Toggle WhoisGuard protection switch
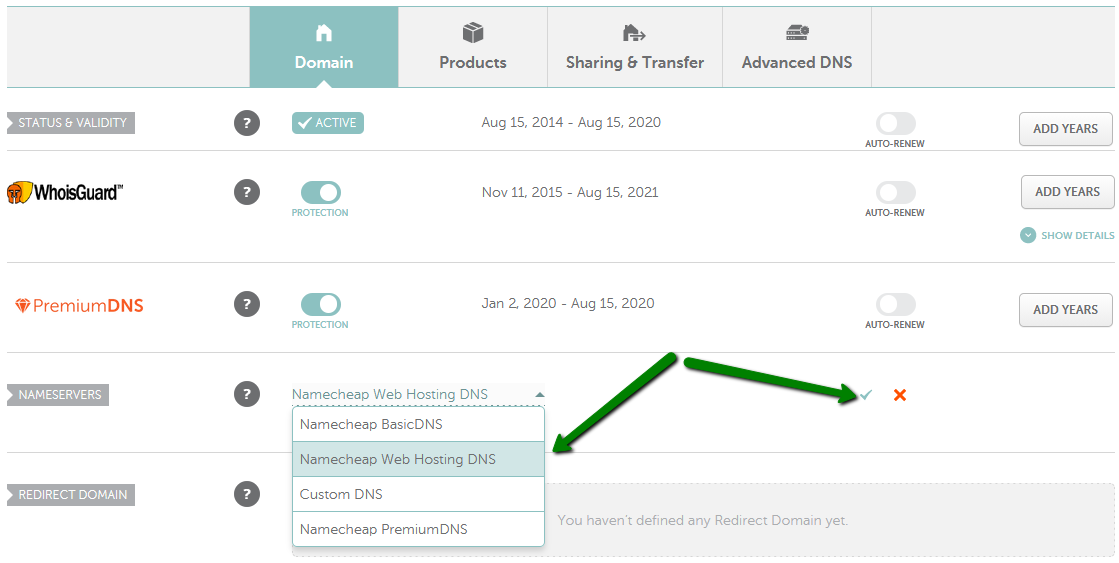 coord(320,192)
